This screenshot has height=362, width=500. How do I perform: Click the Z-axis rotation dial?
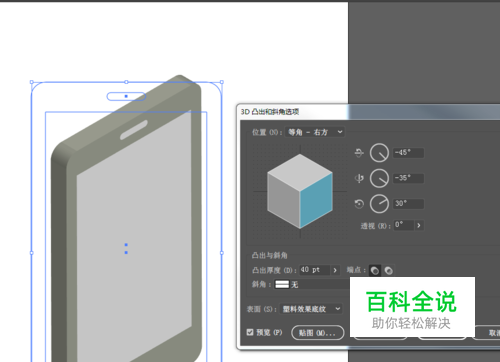point(379,203)
